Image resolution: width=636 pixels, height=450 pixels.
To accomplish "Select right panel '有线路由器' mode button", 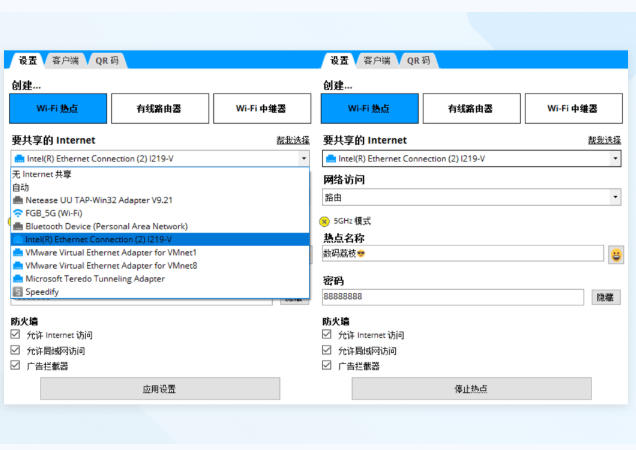I will click(471, 108).
